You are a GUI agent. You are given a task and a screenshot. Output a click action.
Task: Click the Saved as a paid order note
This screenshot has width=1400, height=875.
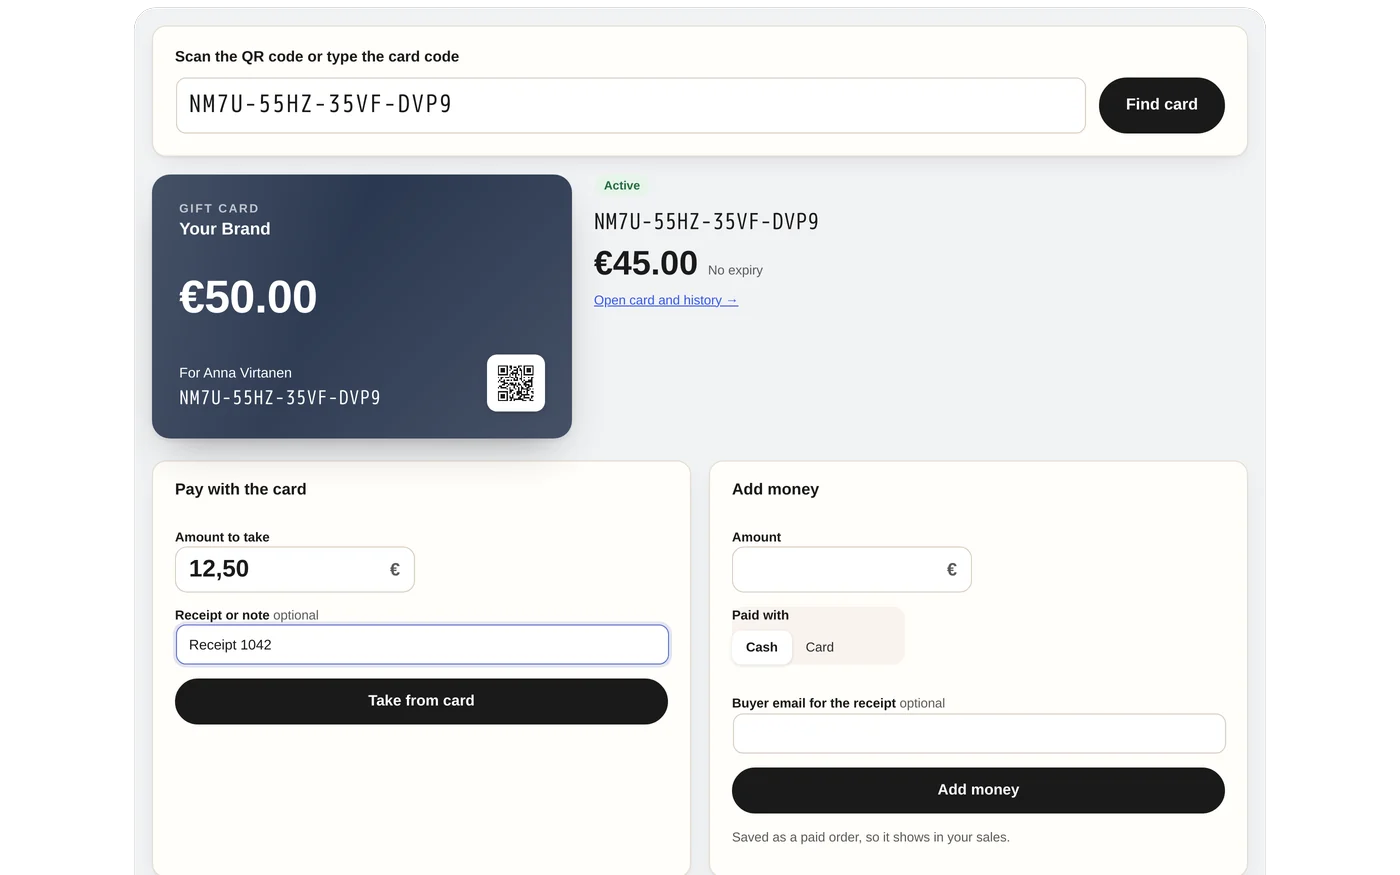[871, 837]
